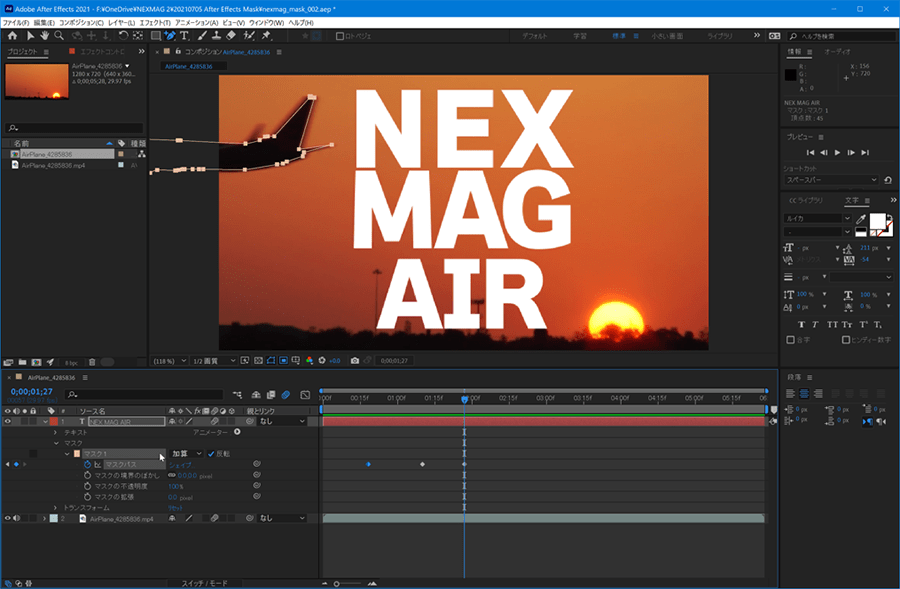
Task: Pick the eyedropper in the Character panel
Action: [861, 217]
